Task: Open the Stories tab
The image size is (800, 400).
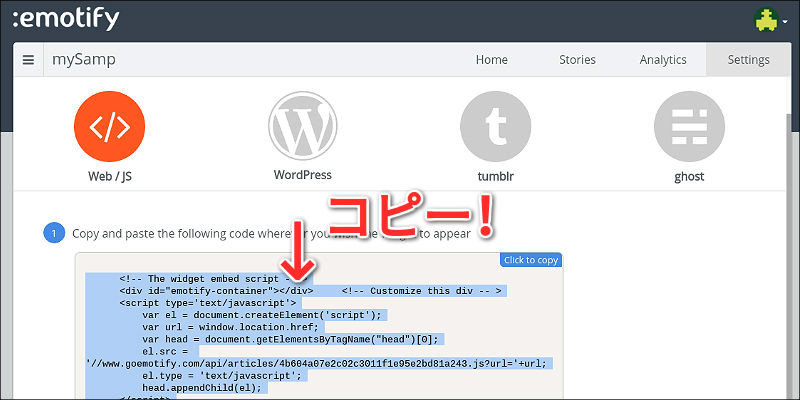Action: coord(577,60)
